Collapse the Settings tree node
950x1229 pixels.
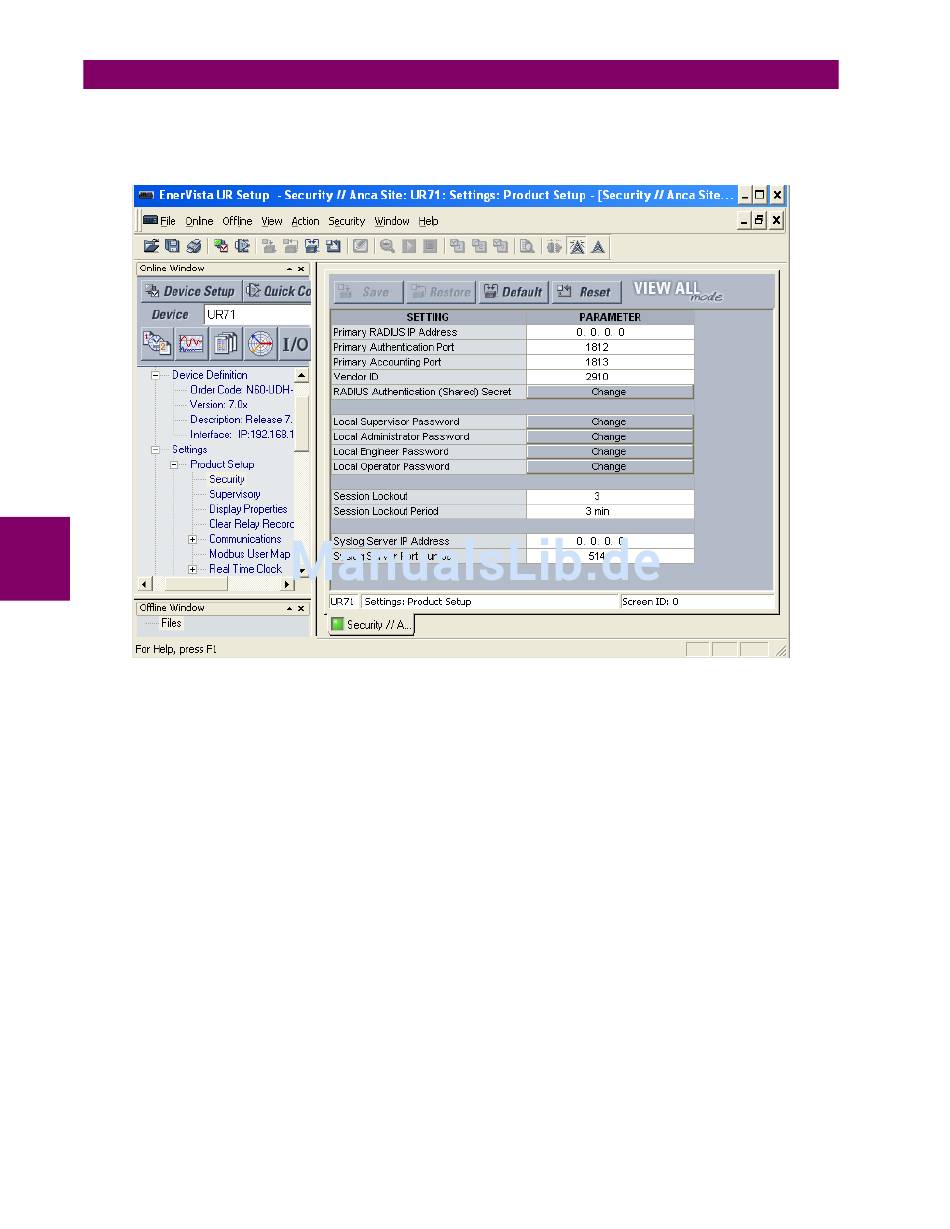click(x=156, y=450)
